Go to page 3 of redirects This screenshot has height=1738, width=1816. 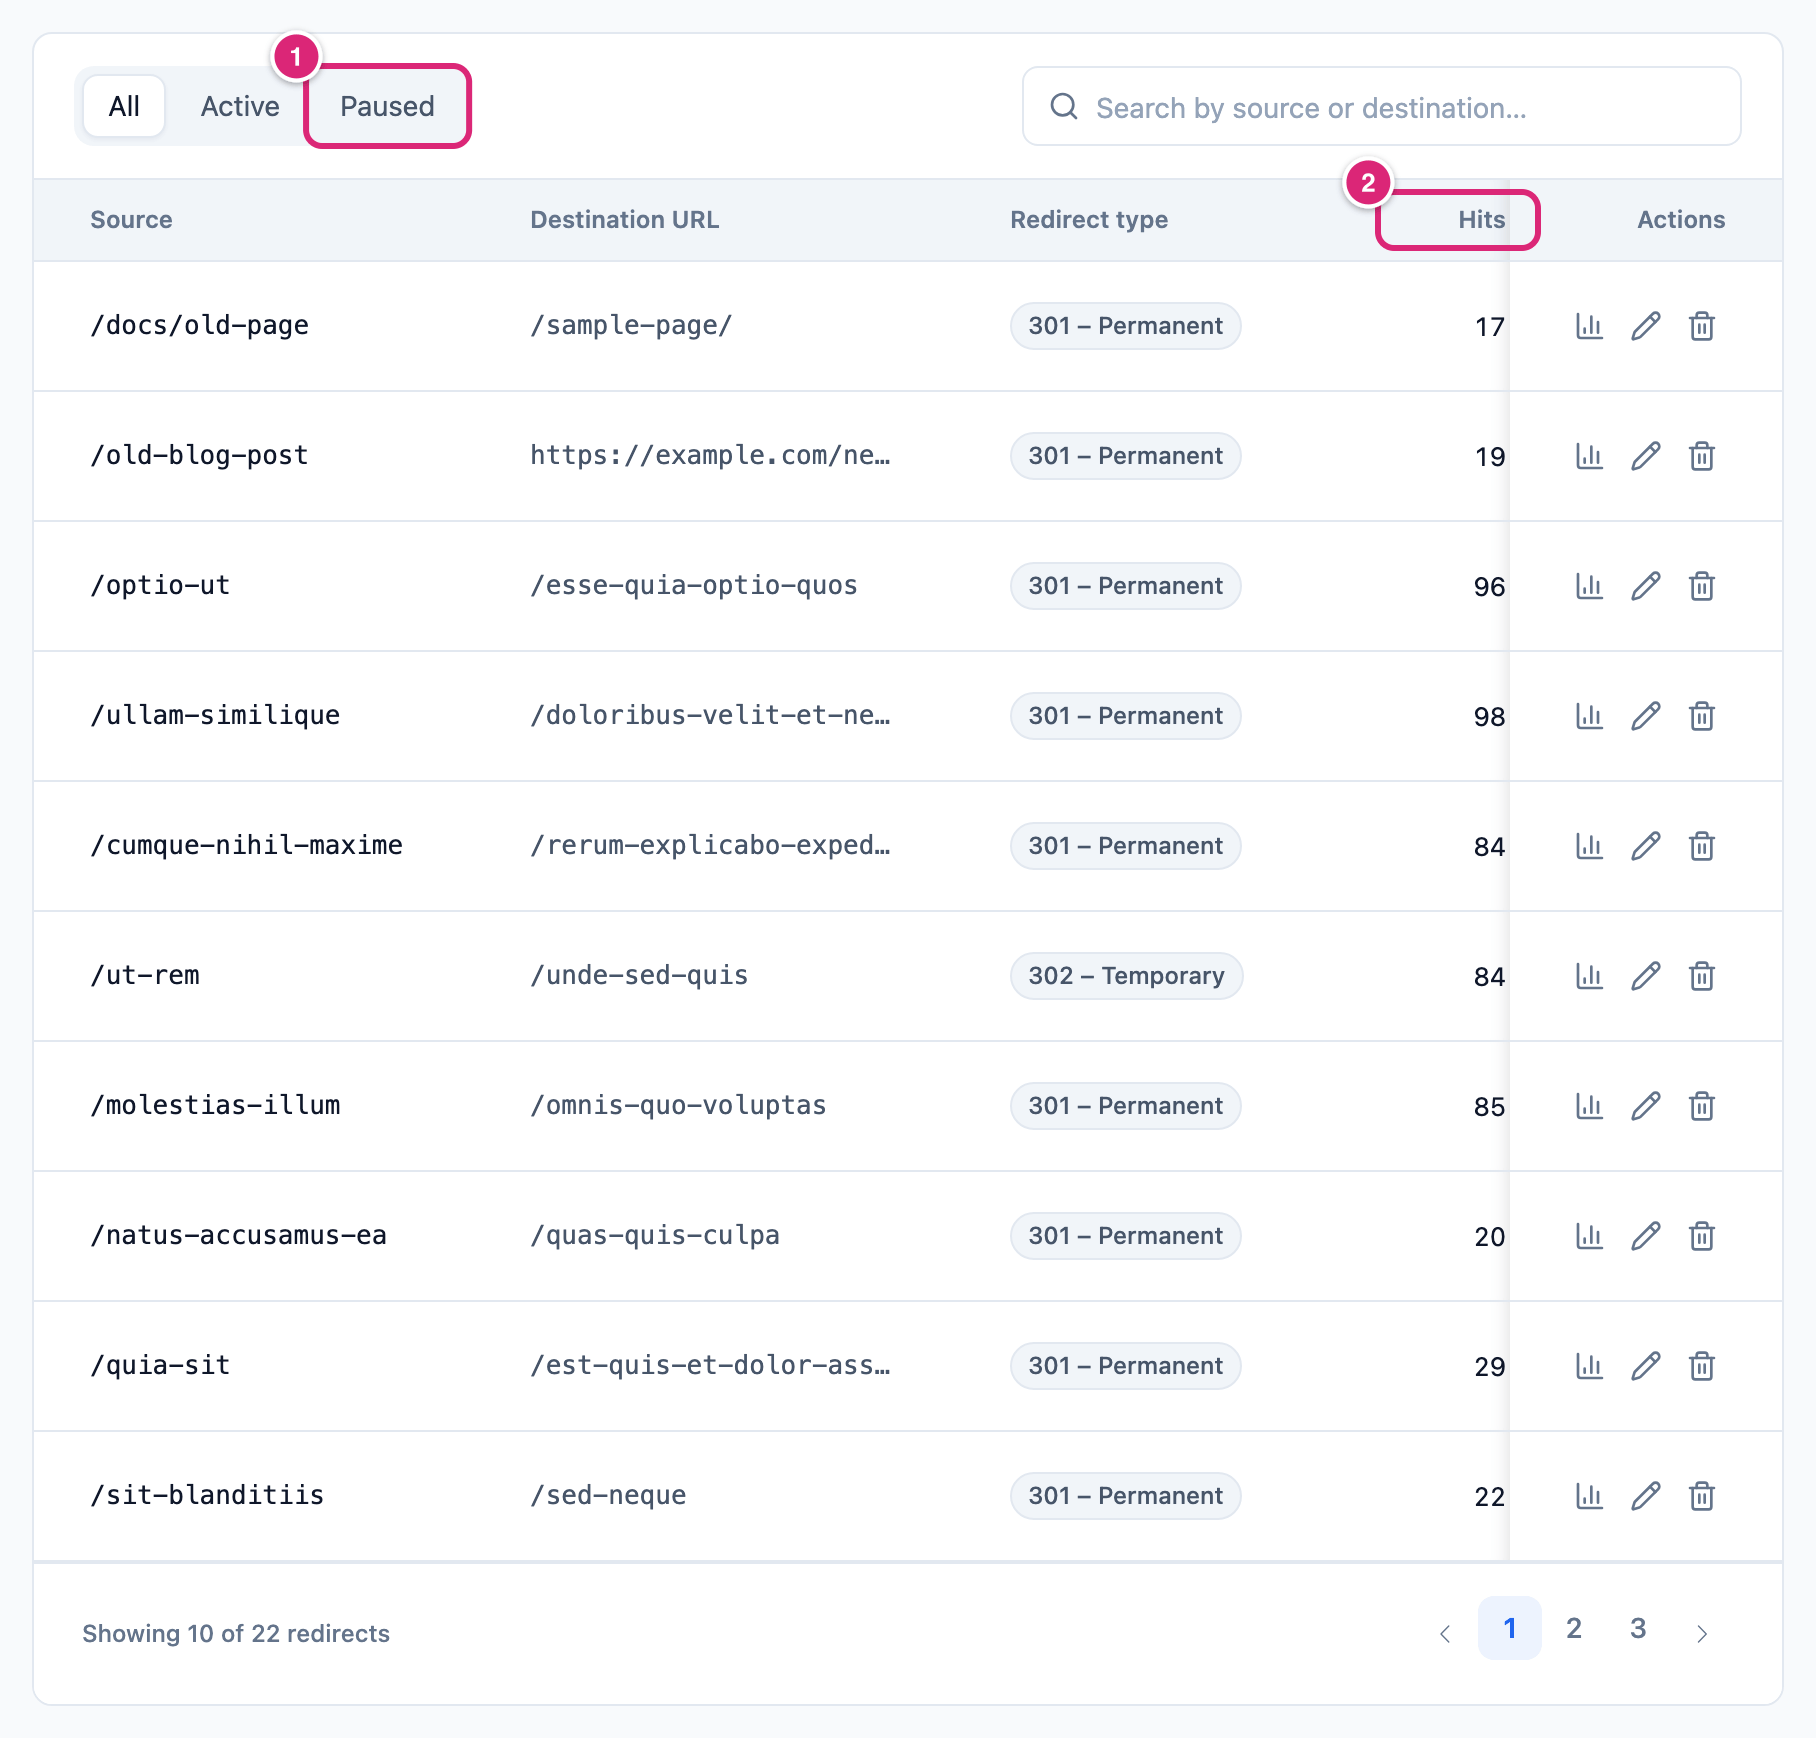[1637, 1628]
